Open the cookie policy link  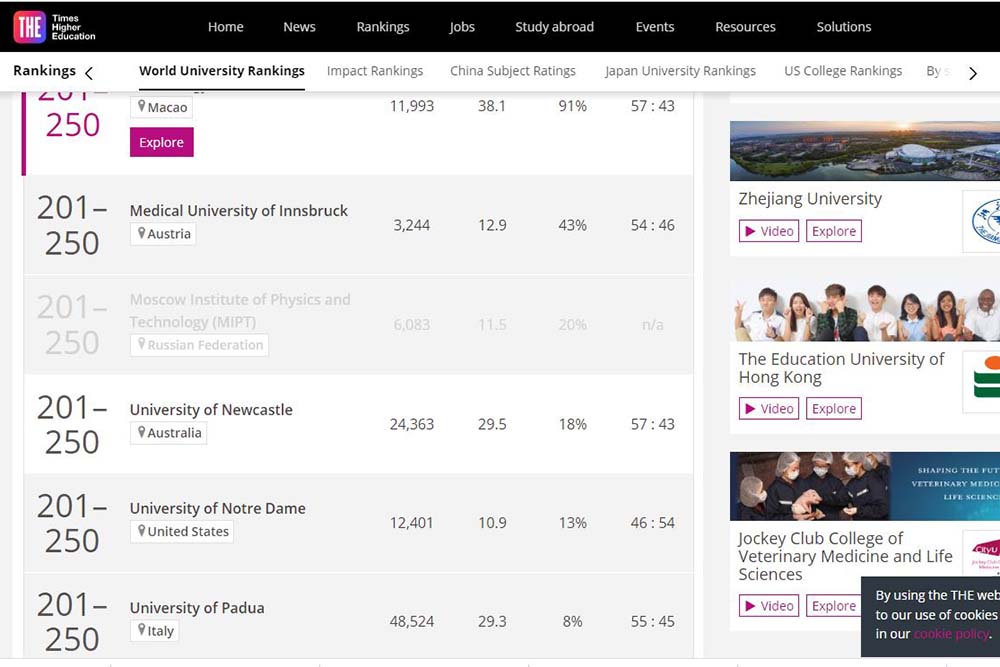(950, 634)
